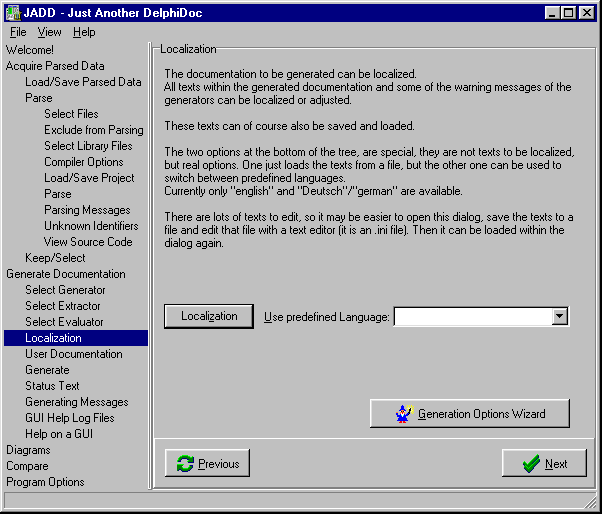Open Parsing Messages in the tree

(x=87, y=210)
